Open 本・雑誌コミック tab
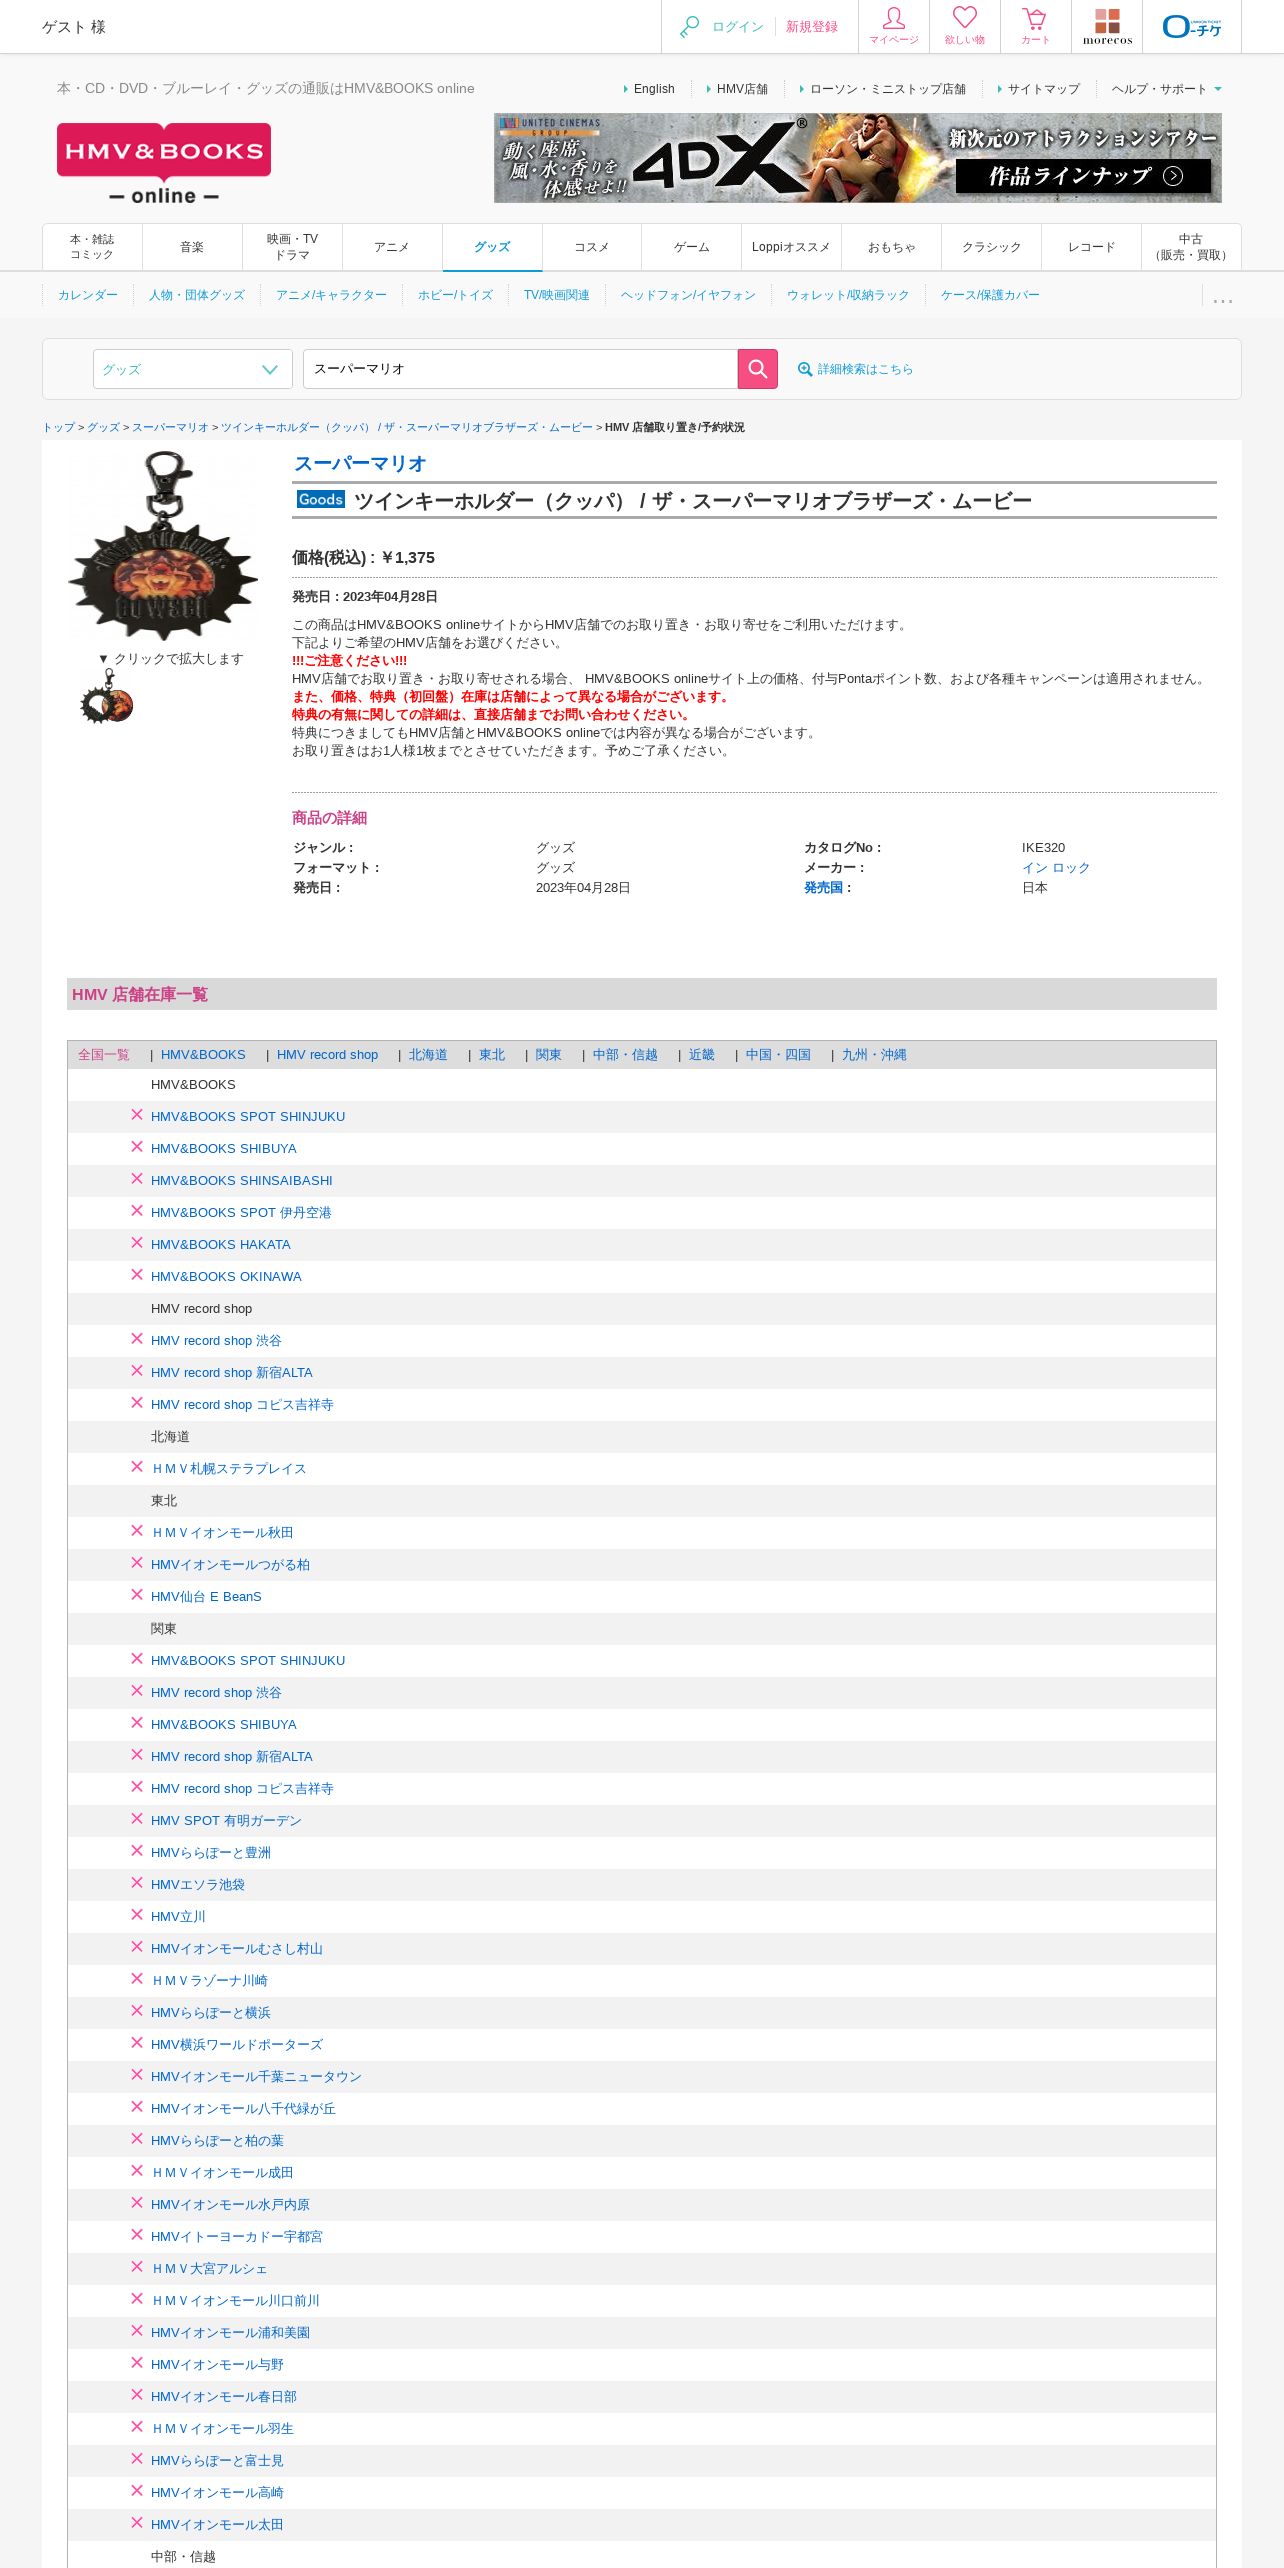1284x2568 pixels. coord(92,247)
